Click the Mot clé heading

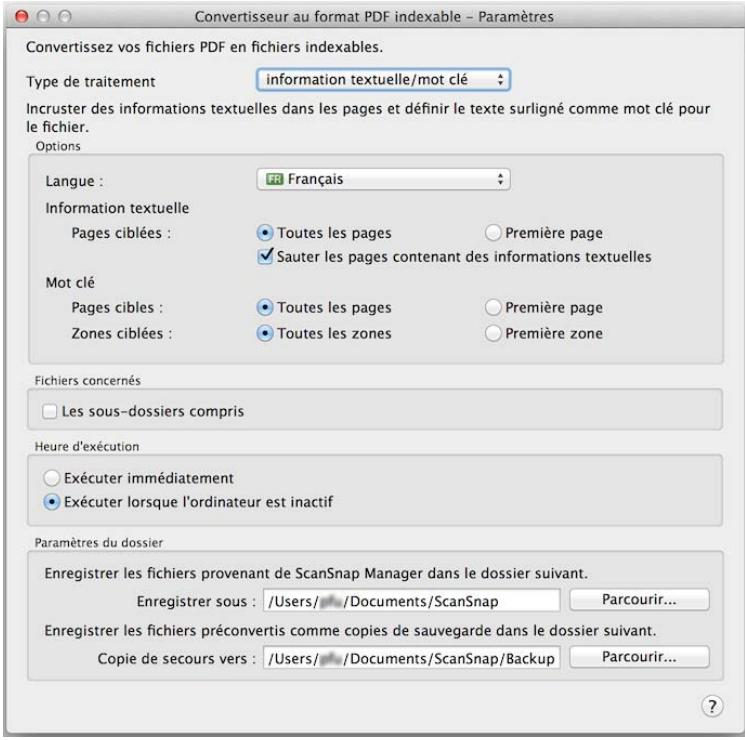click(70, 283)
